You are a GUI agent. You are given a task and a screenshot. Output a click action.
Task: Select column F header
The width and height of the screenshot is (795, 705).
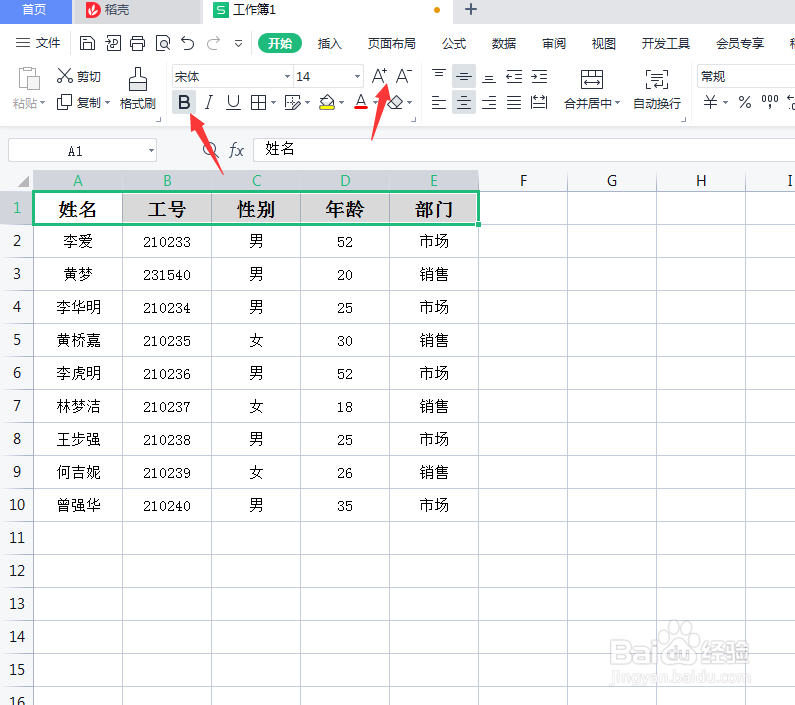point(523,181)
